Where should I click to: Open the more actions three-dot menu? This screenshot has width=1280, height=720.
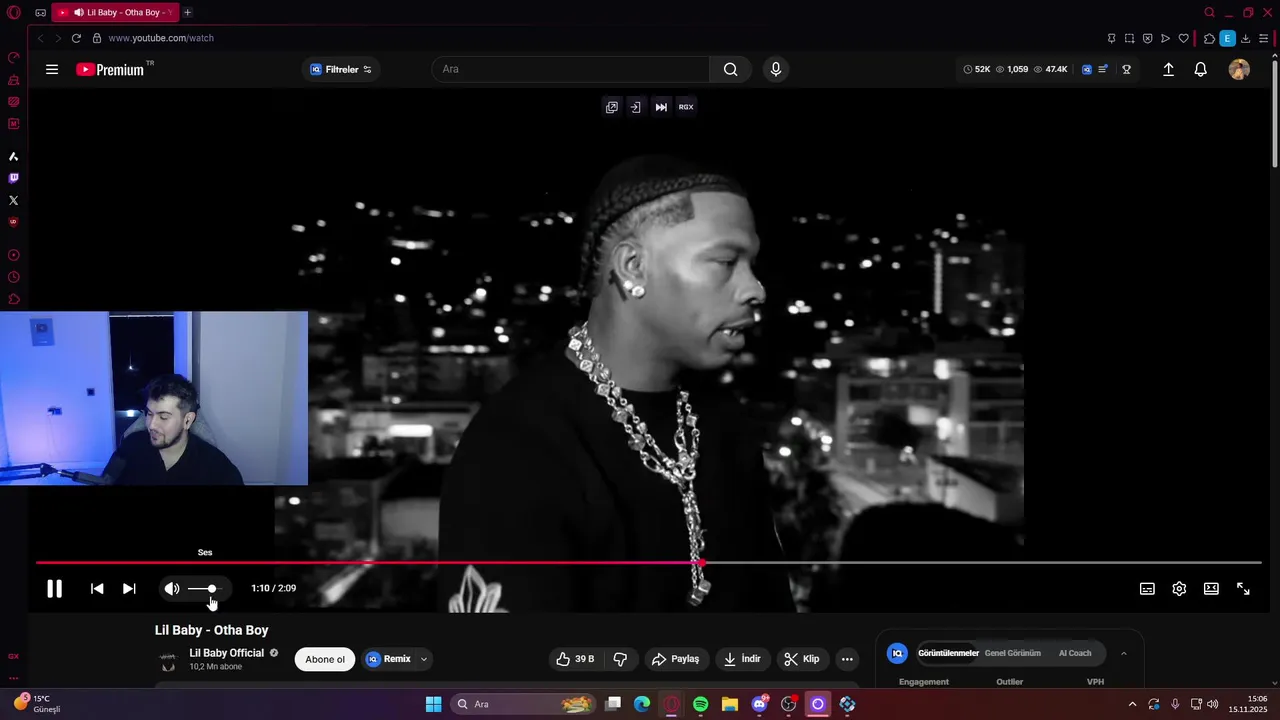pyautogui.click(x=847, y=659)
